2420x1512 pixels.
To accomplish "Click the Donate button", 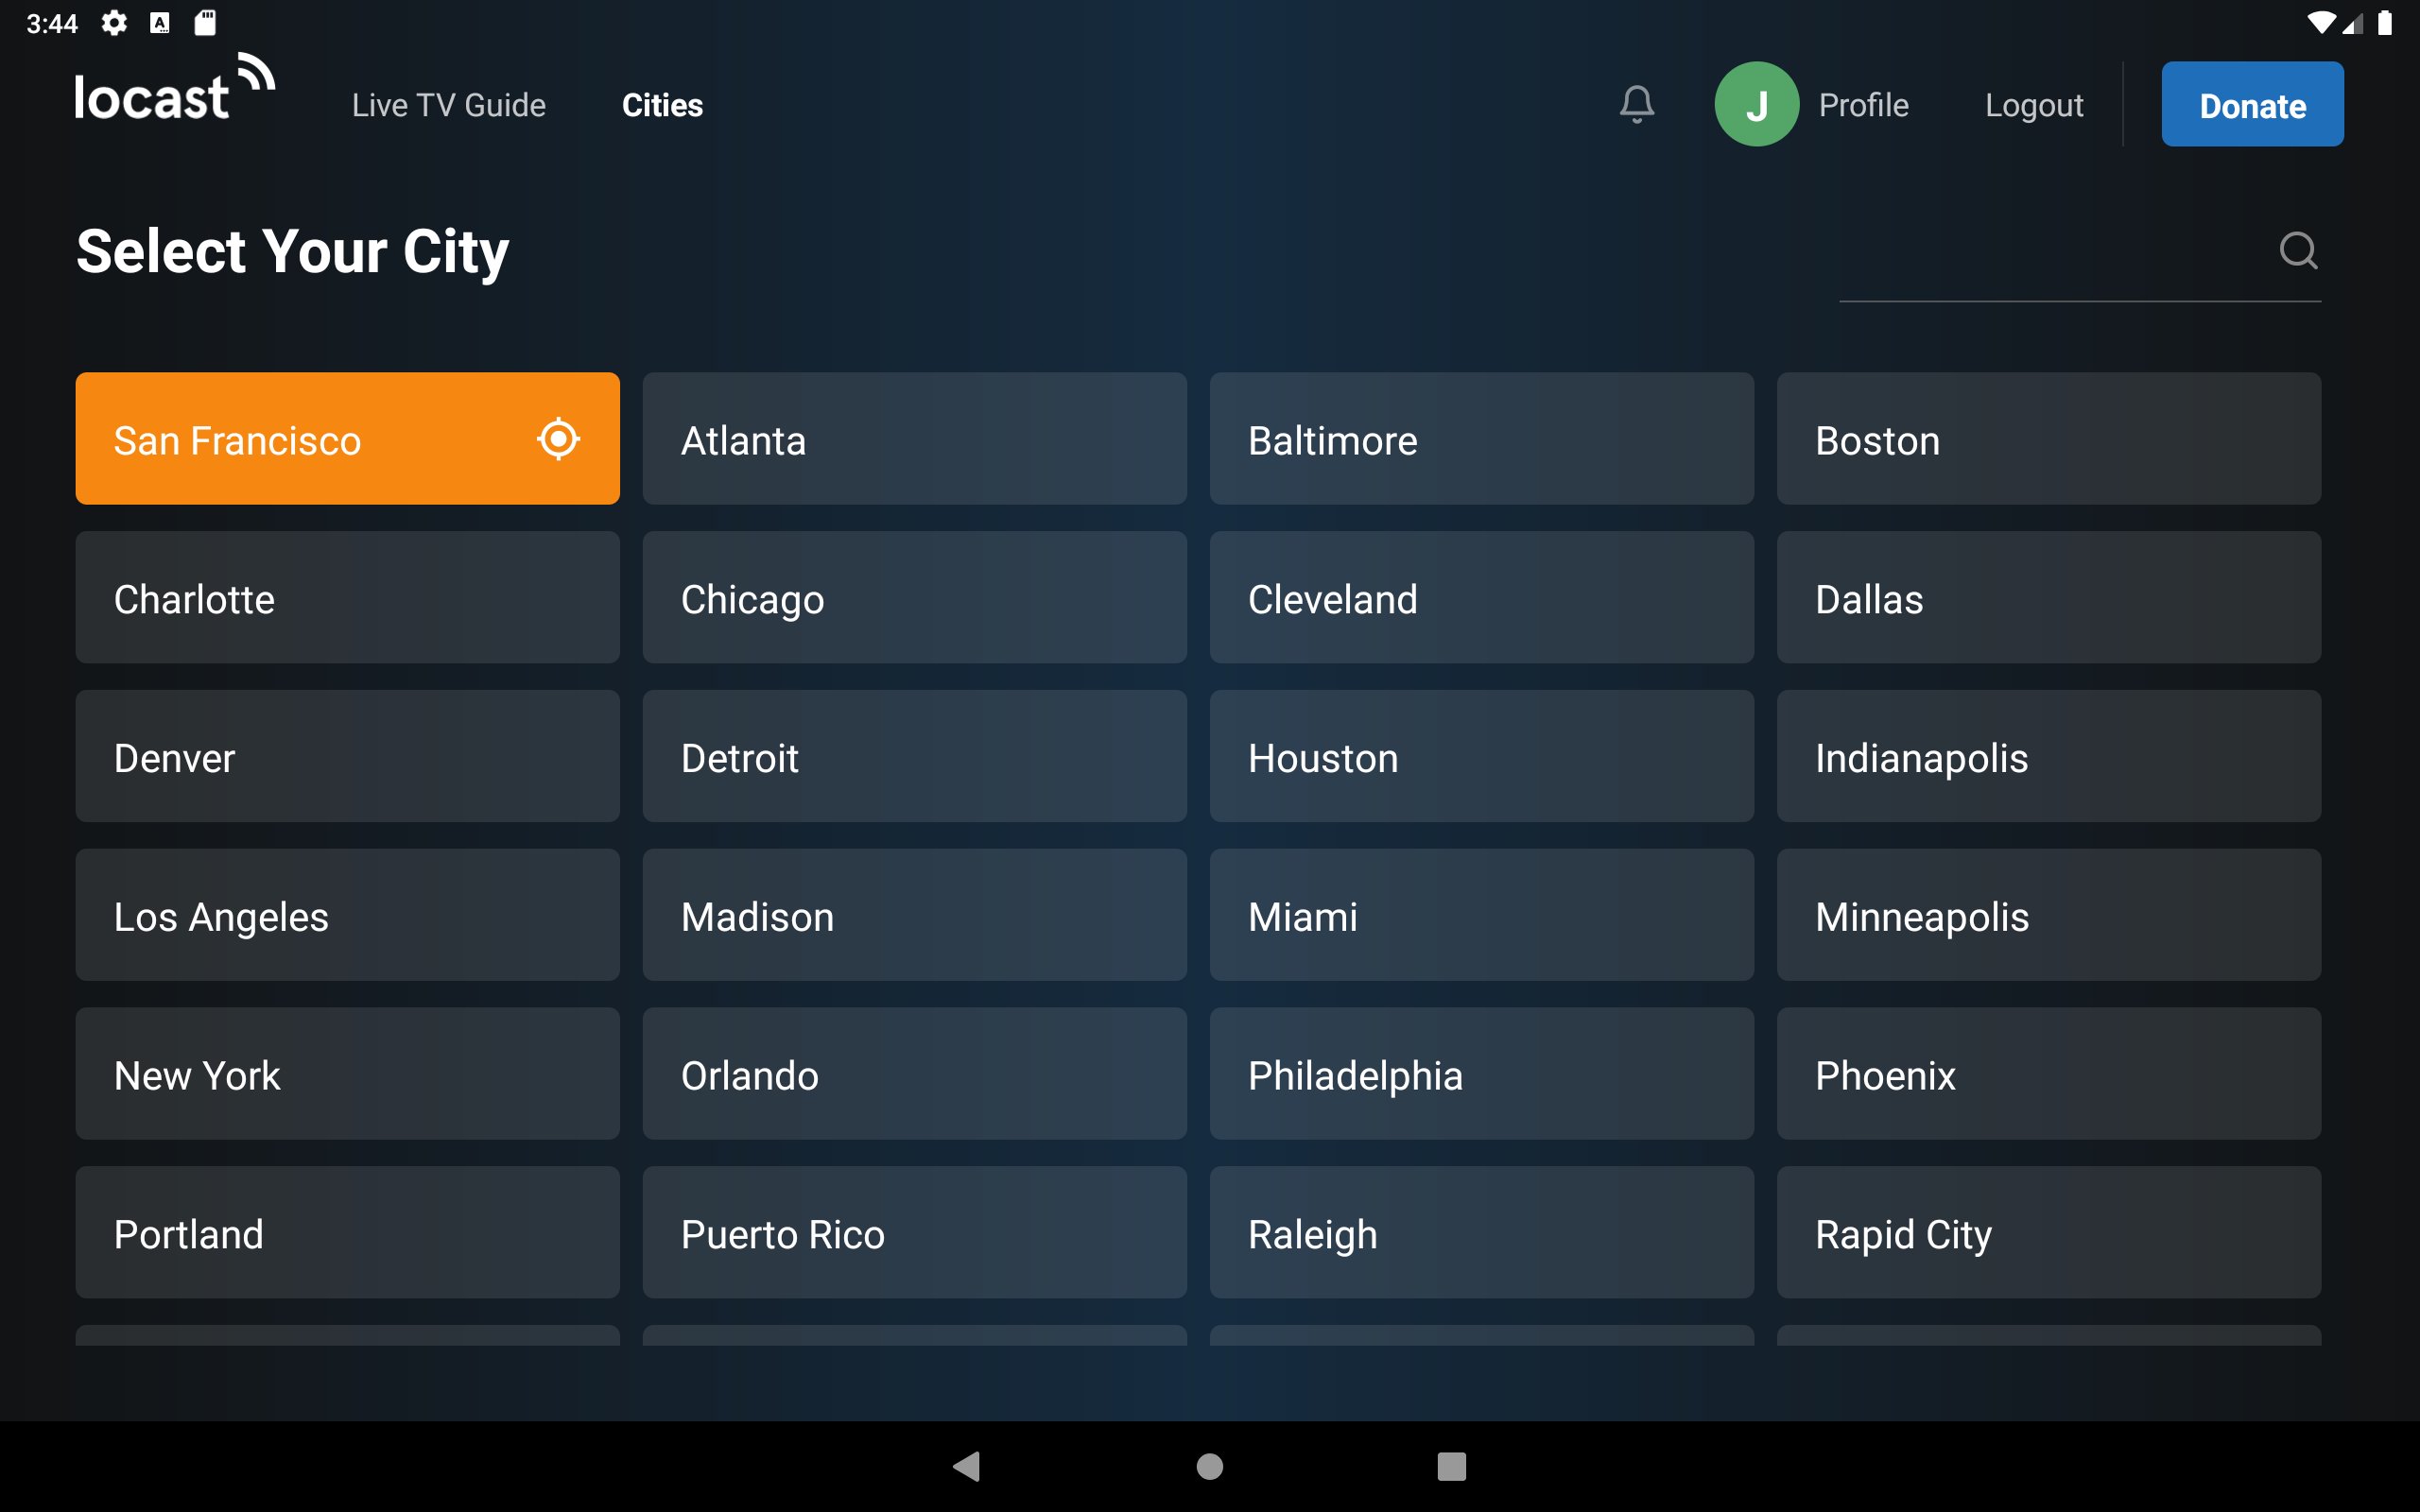I will click(x=2251, y=104).
